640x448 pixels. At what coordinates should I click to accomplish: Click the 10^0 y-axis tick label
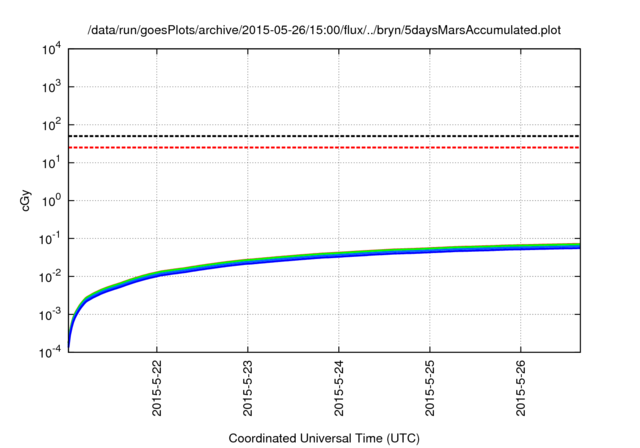tap(51, 201)
